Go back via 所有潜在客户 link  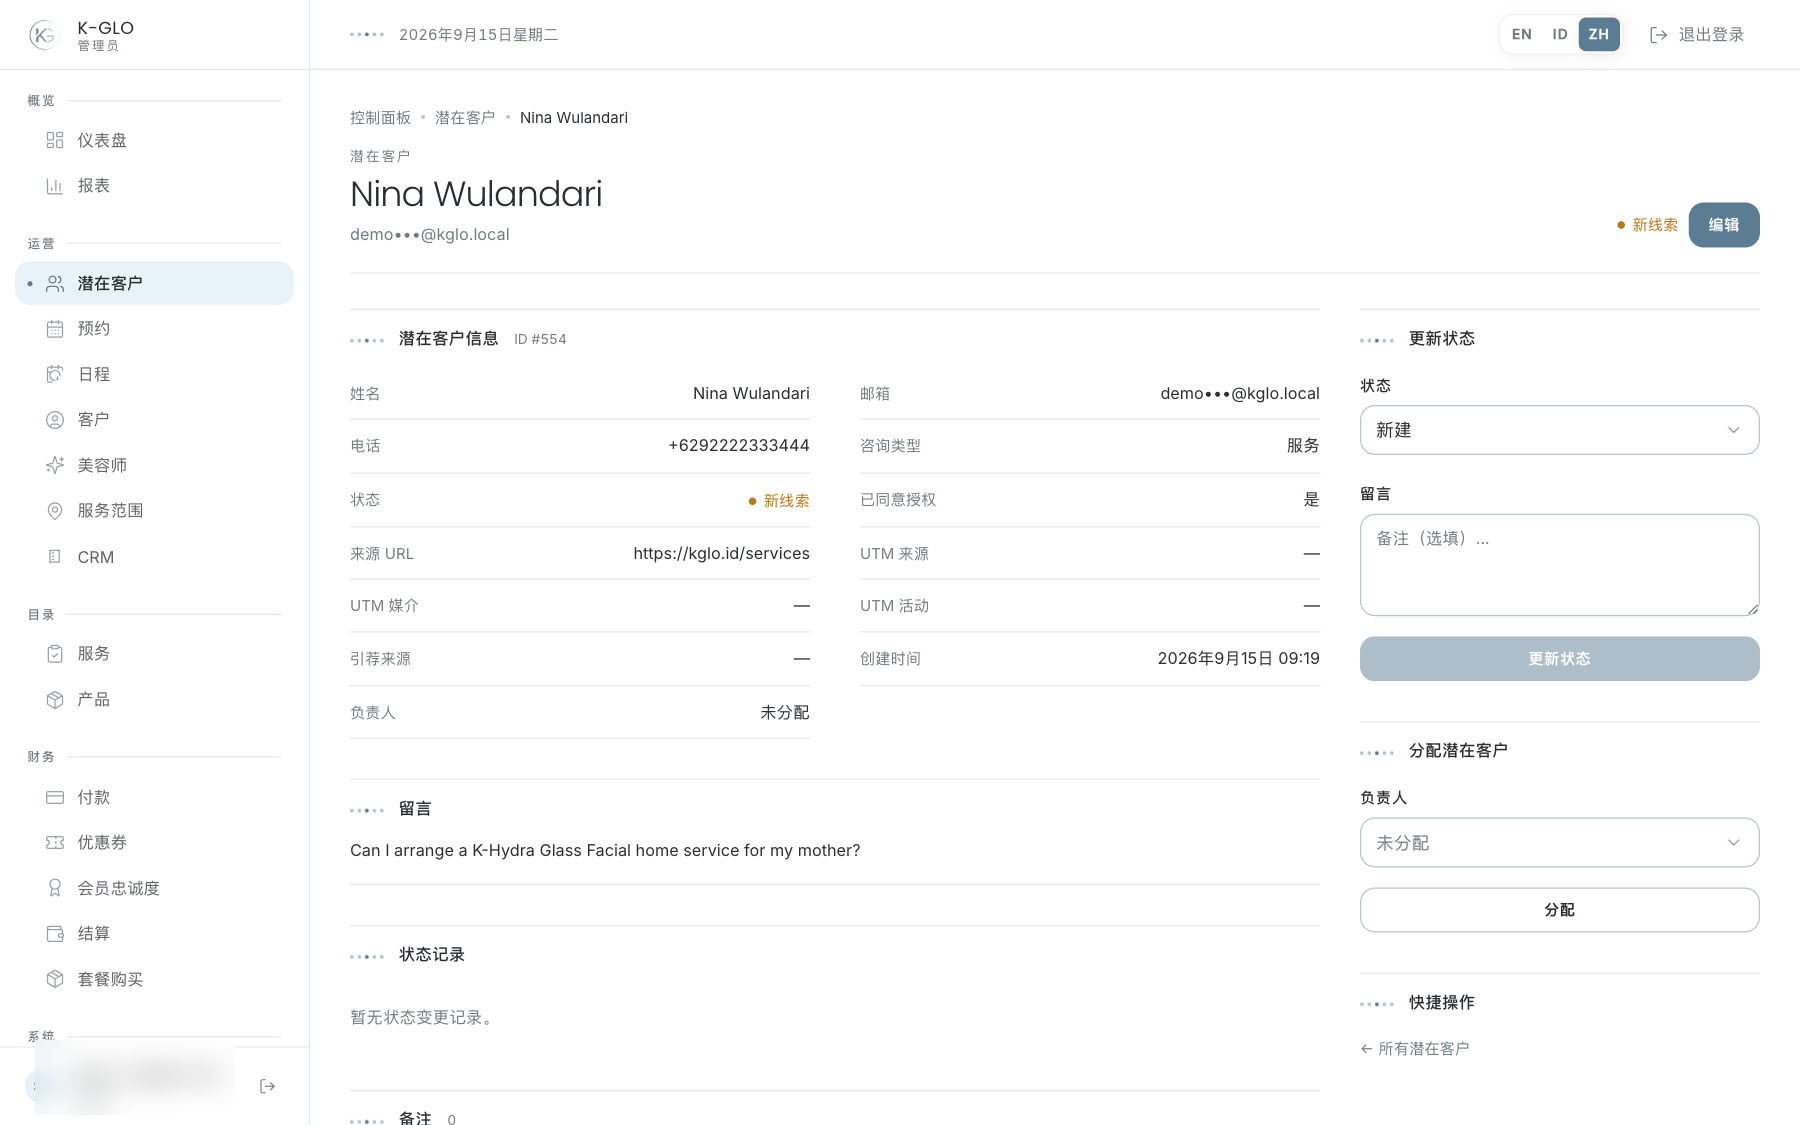1415,1048
